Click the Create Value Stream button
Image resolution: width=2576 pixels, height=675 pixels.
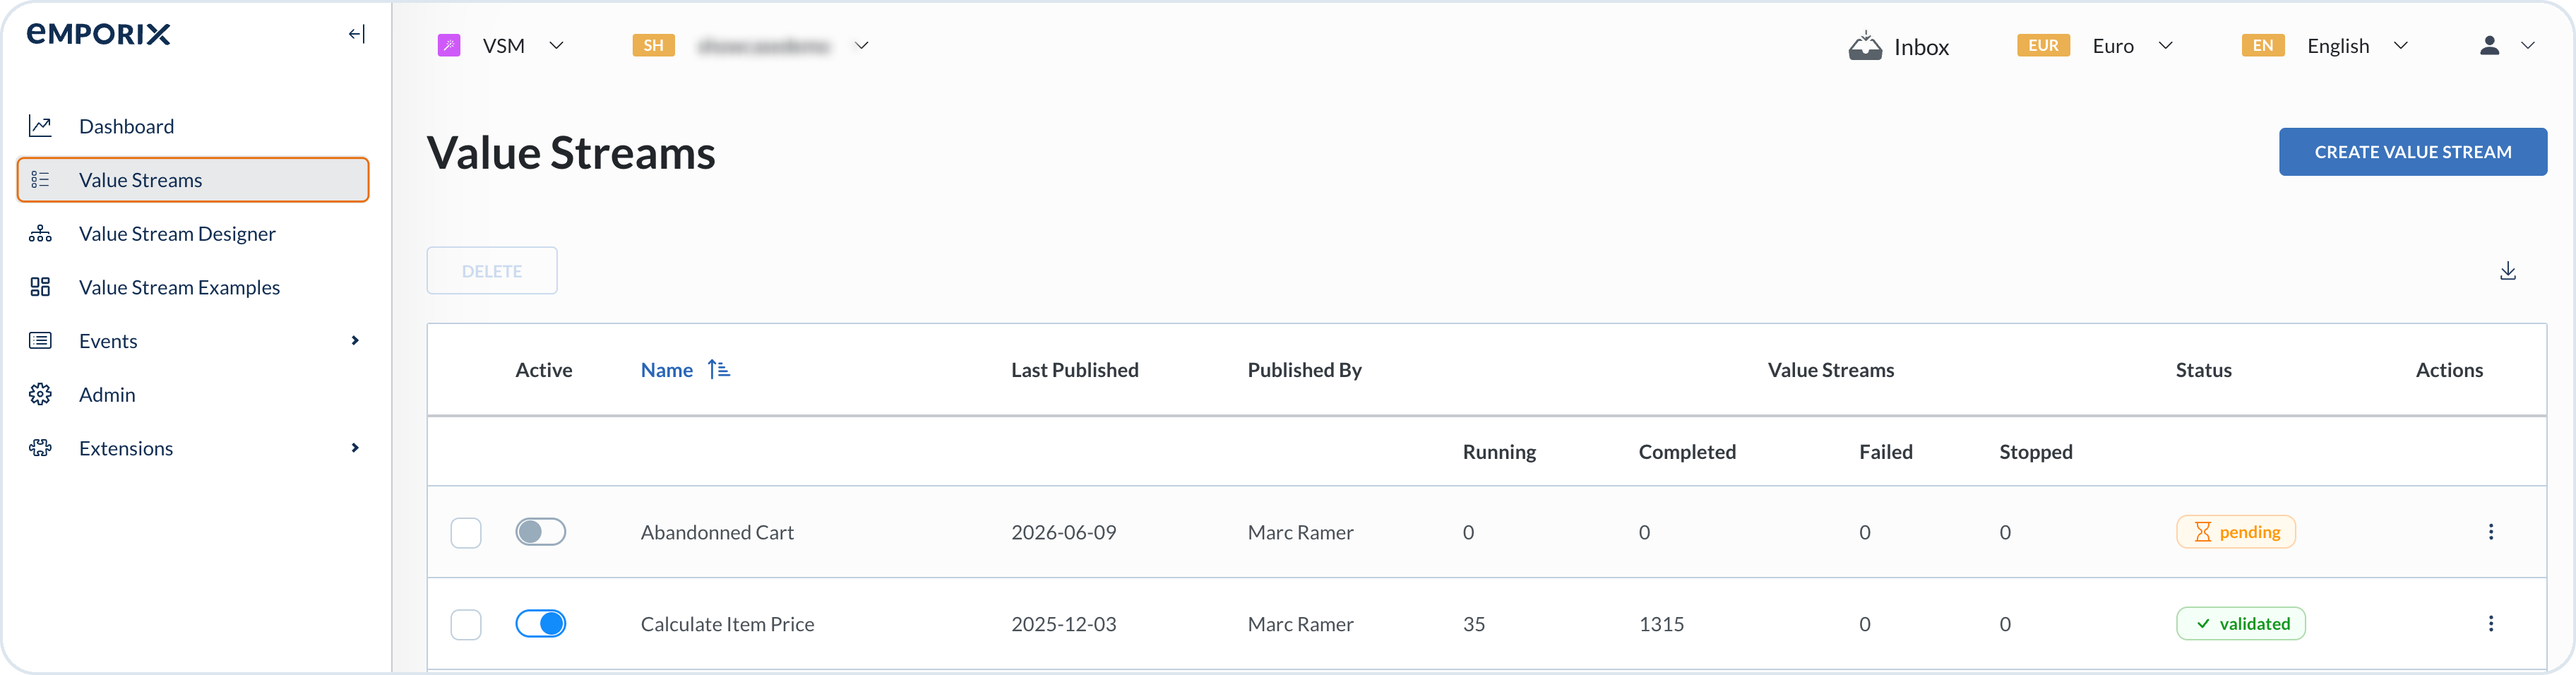click(2413, 152)
